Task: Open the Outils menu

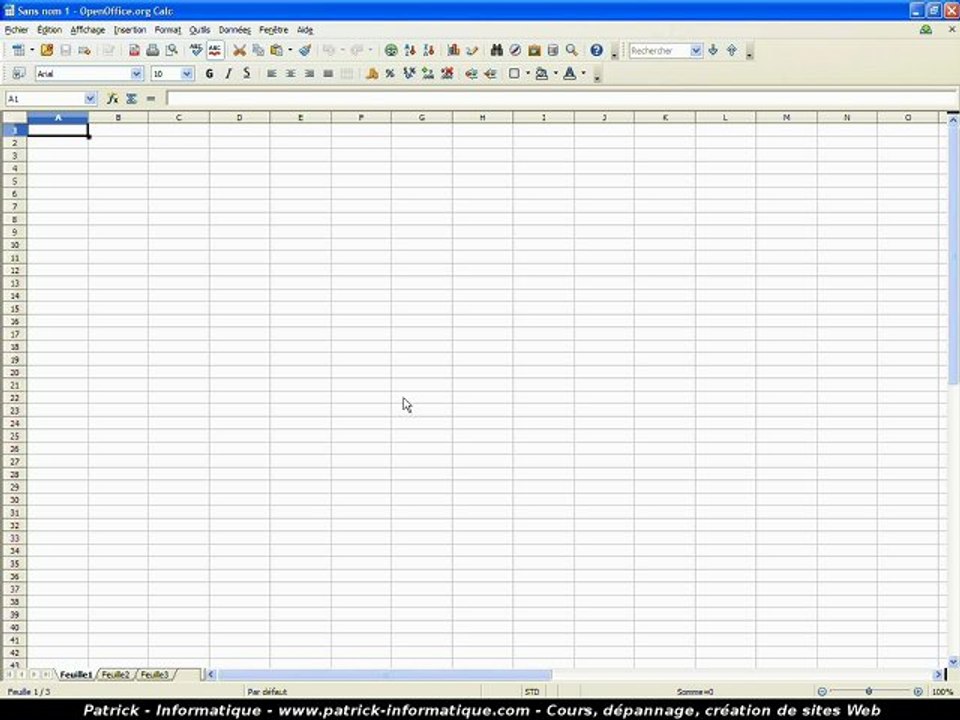Action: click(200, 29)
